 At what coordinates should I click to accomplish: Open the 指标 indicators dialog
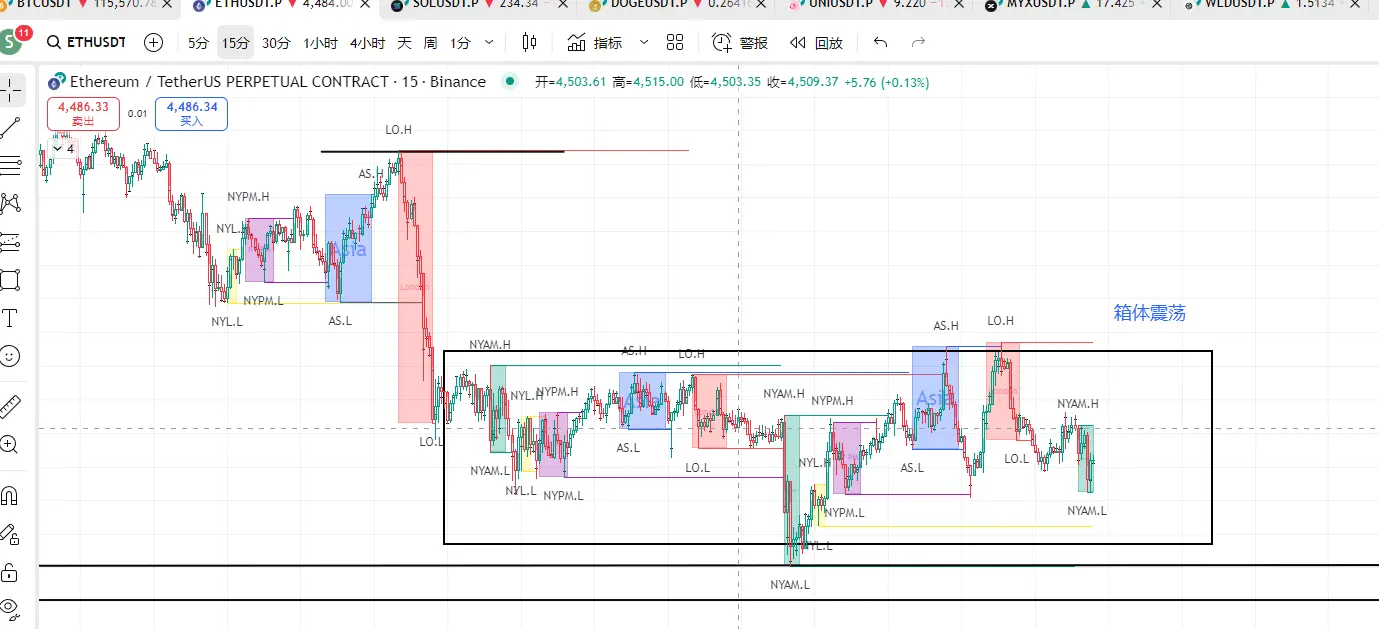(594, 43)
